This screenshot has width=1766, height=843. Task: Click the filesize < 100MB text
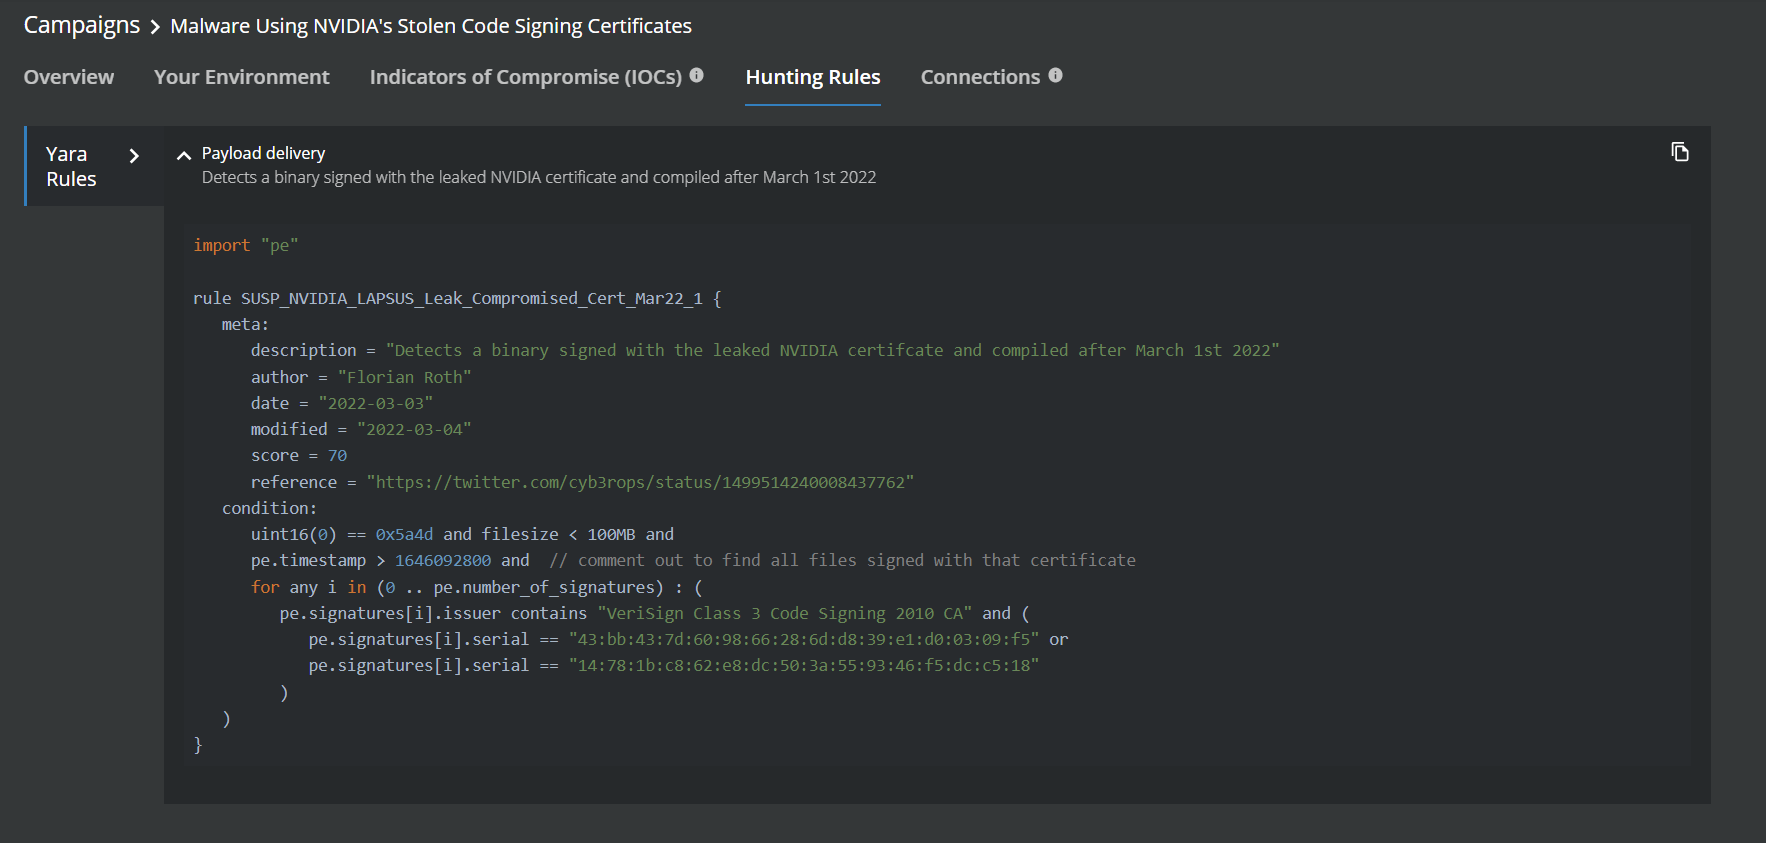tap(558, 534)
